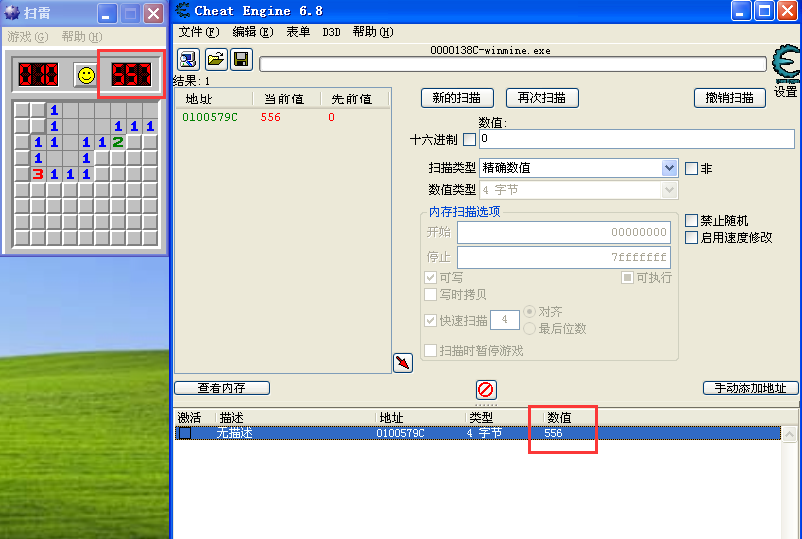Click Minesweeper mine counter display
The height and width of the screenshot is (539, 802).
(38, 75)
